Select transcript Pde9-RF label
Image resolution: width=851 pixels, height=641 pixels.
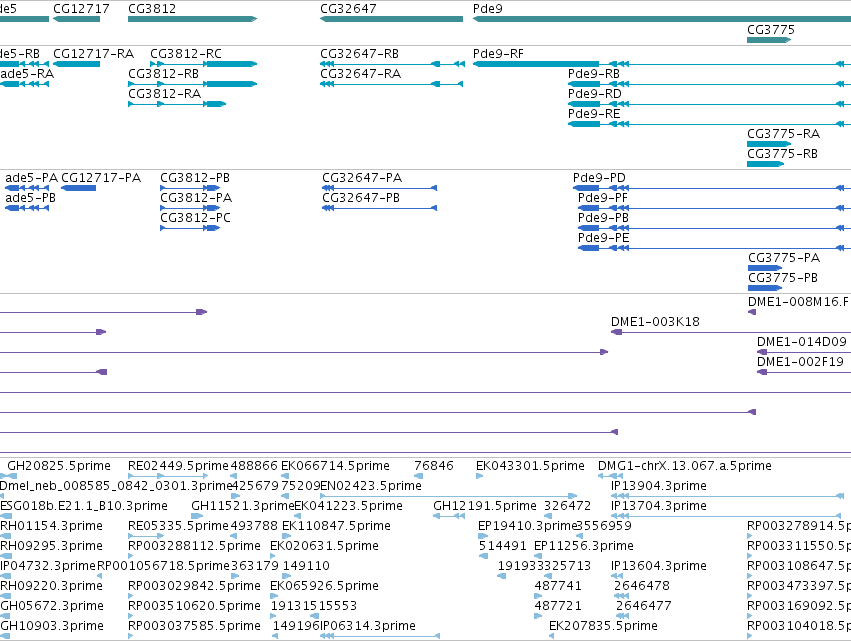click(498, 54)
